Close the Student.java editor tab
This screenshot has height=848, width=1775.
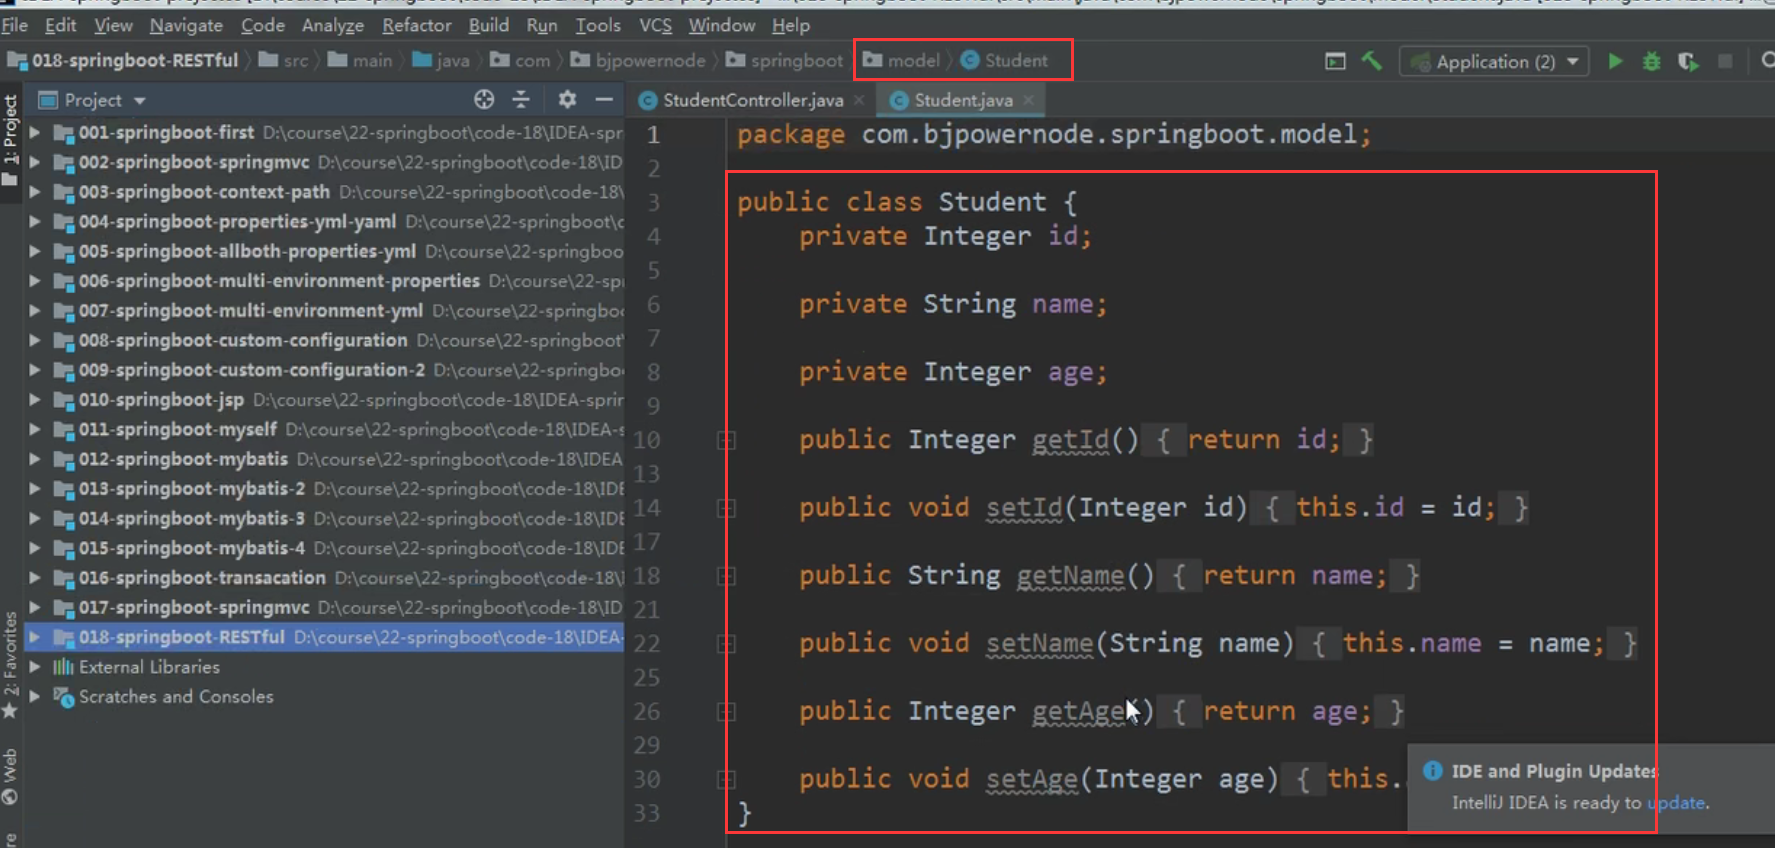(x=1028, y=100)
